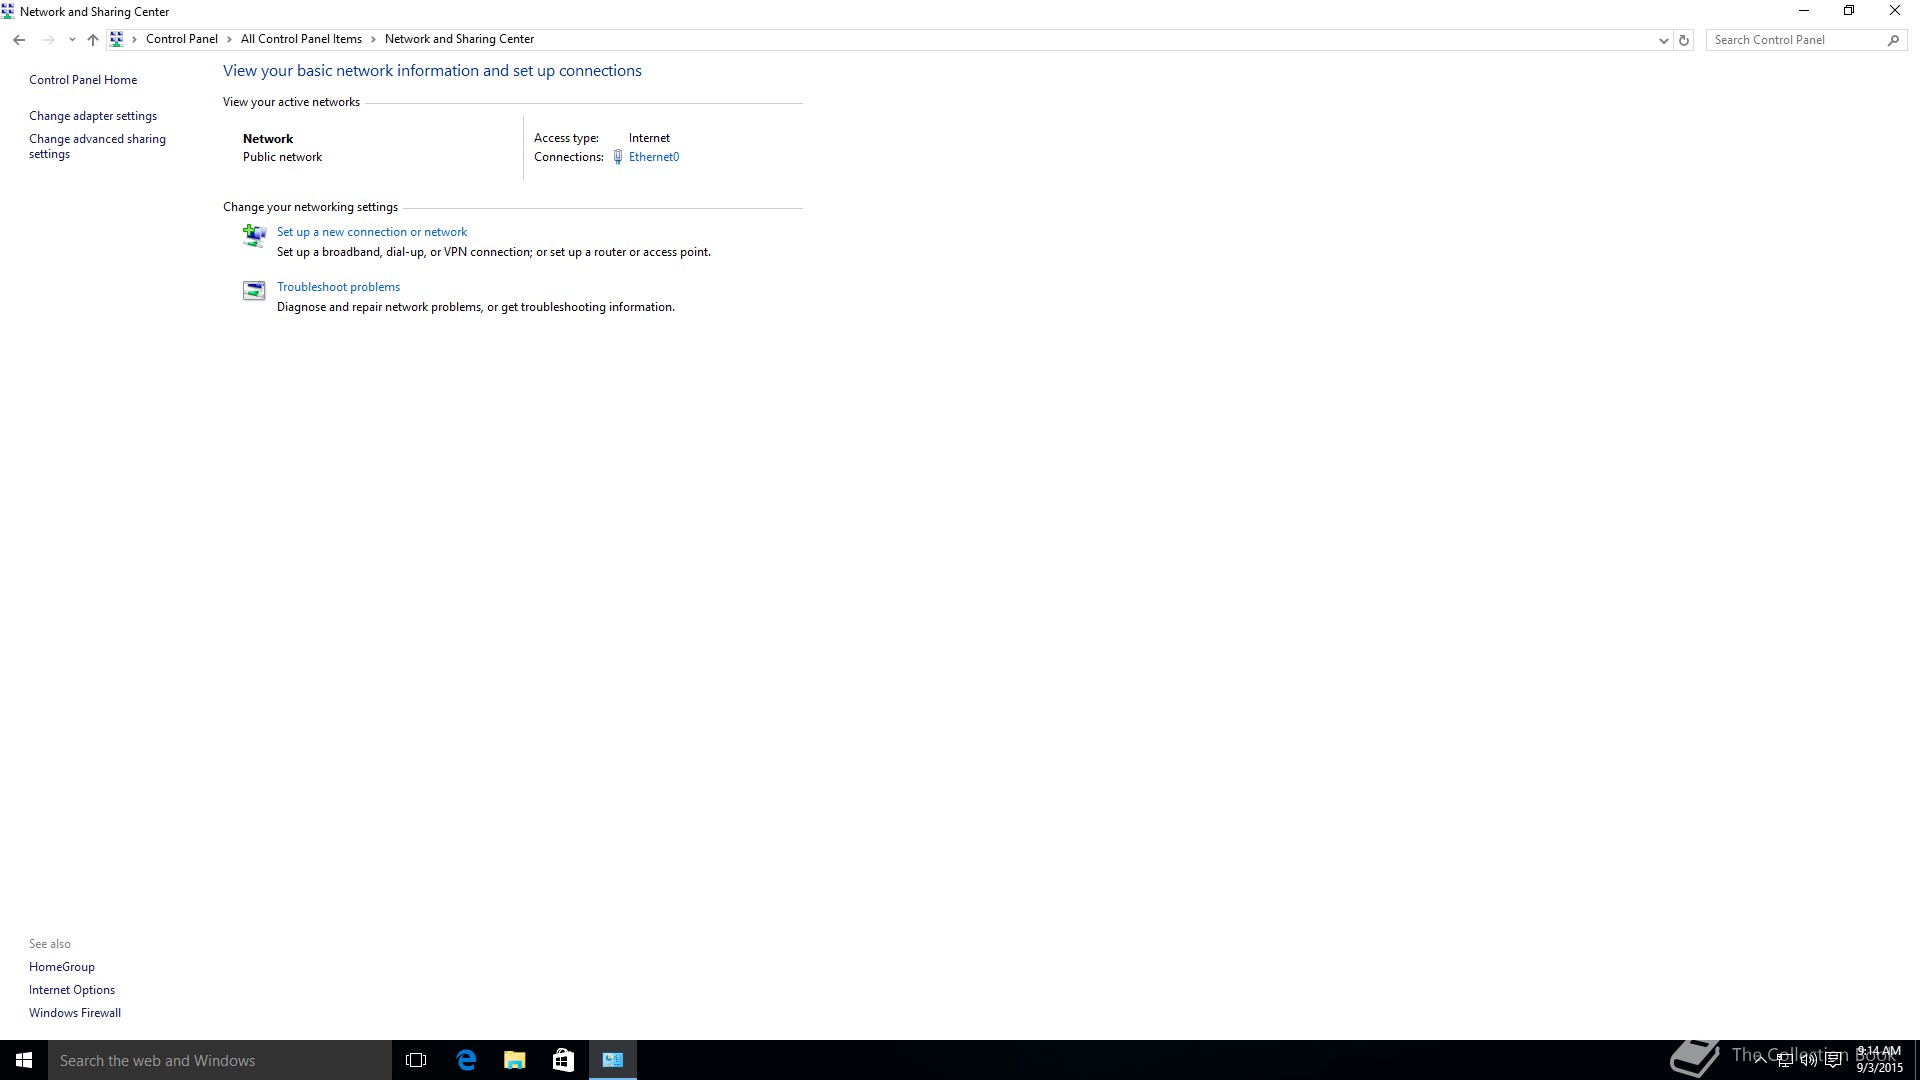Click the Up one level arrow
1920x1080 pixels.
[x=93, y=40]
